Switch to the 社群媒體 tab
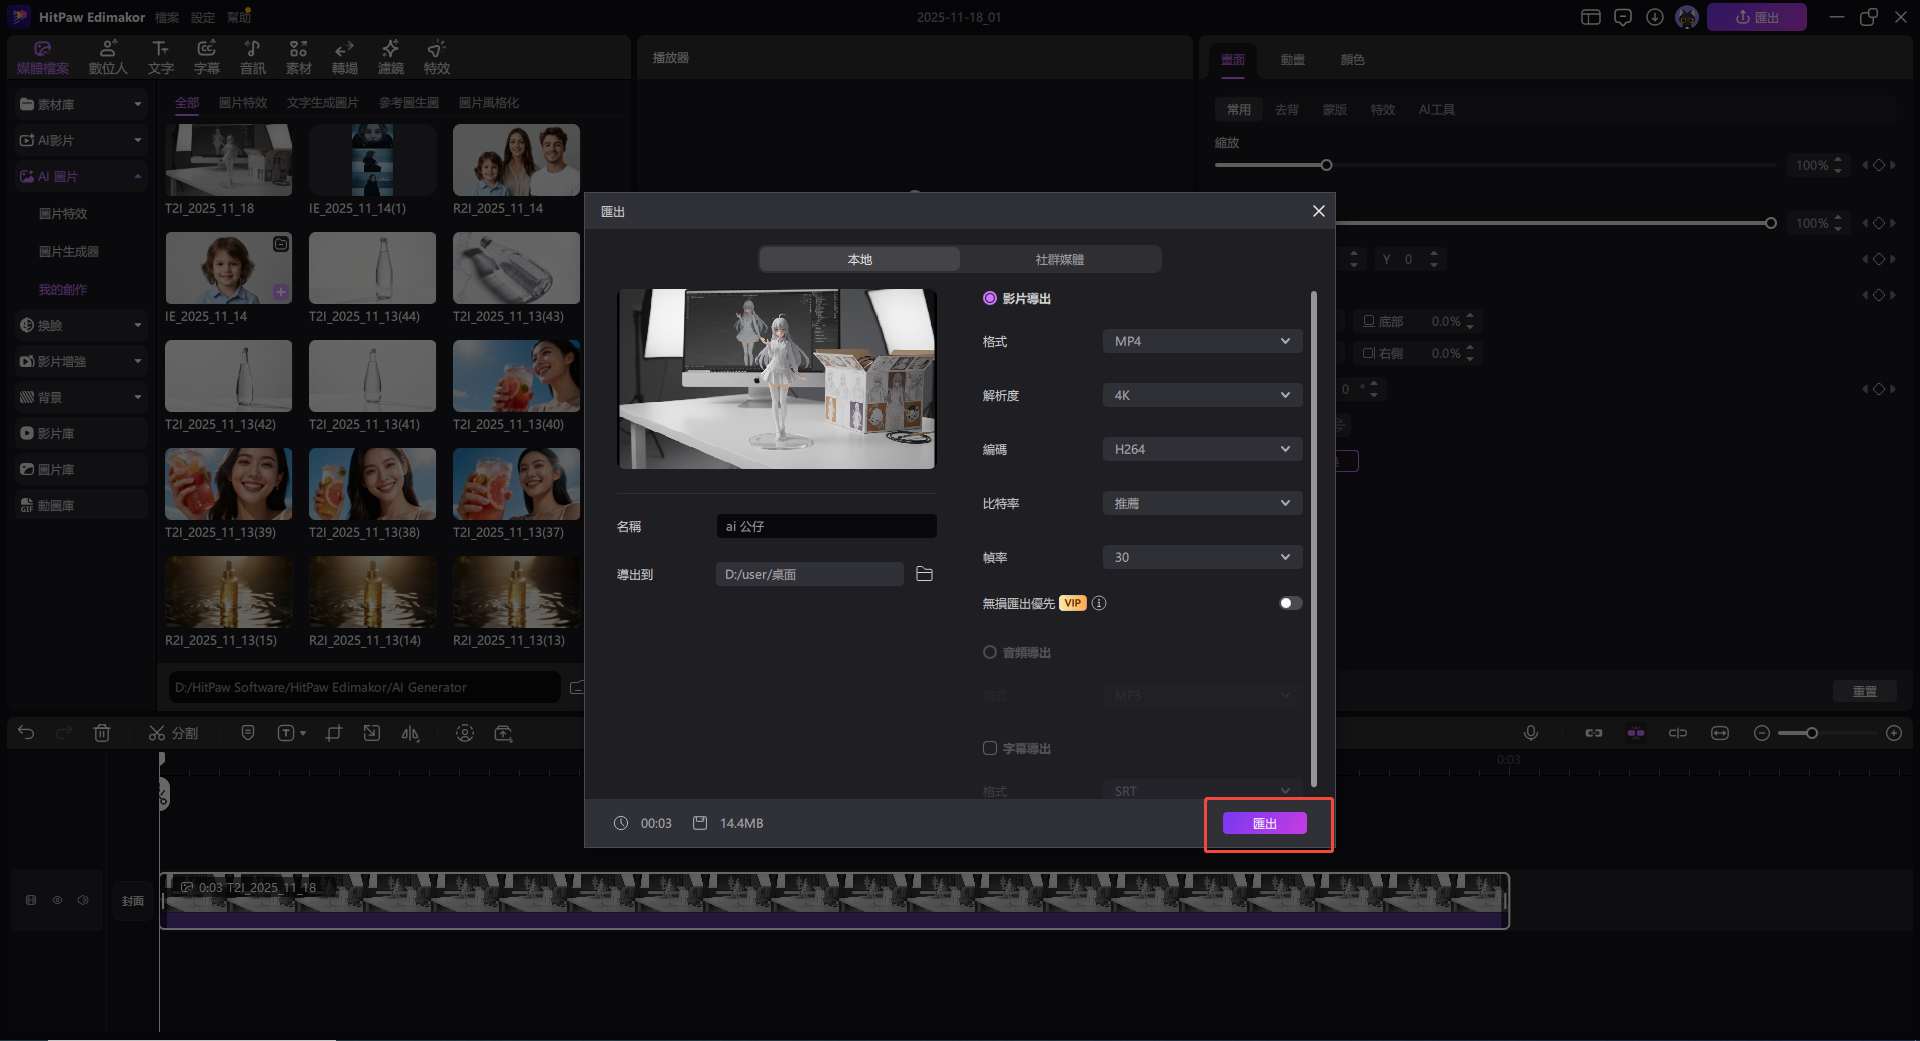Viewport: 1920px width, 1041px height. coord(1059,259)
